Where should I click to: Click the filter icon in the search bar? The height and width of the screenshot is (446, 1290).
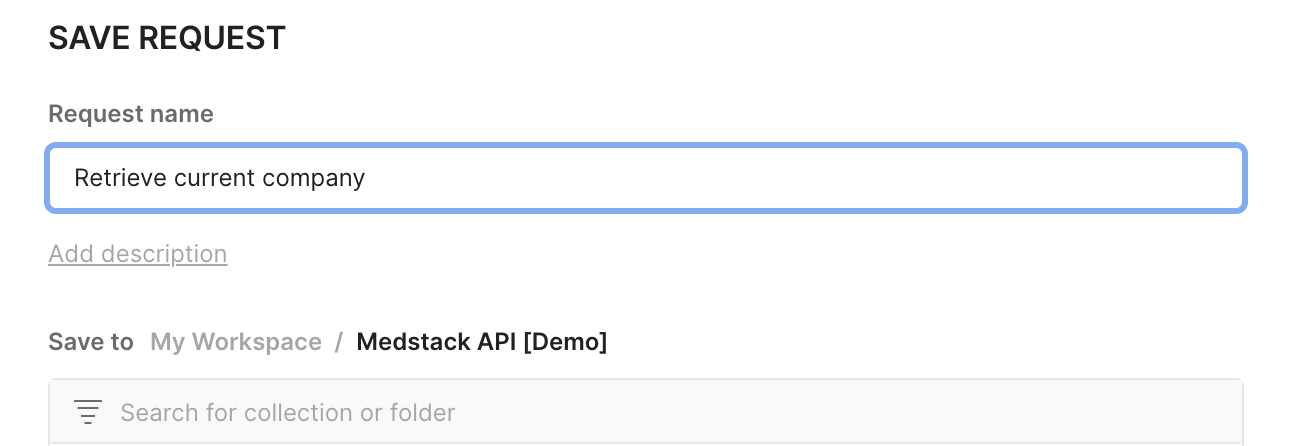pos(88,412)
